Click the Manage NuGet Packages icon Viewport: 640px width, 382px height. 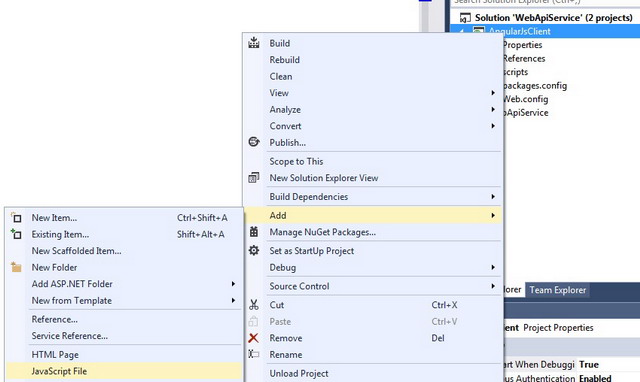(x=253, y=232)
